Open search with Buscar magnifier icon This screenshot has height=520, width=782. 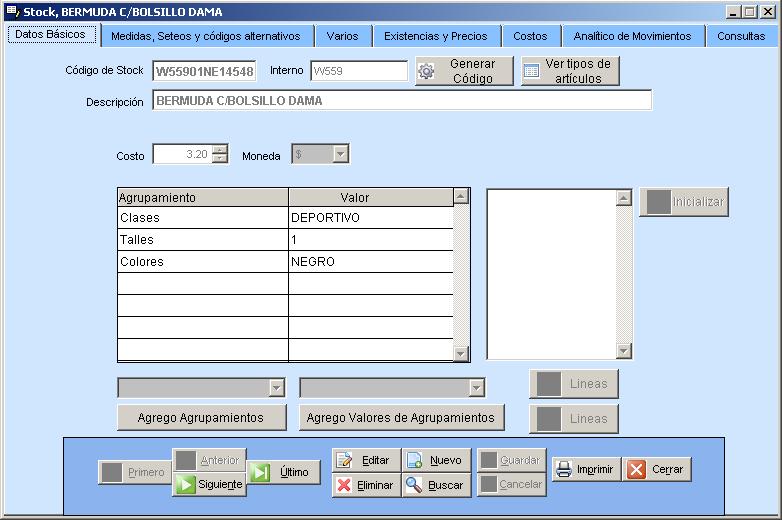click(x=415, y=485)
